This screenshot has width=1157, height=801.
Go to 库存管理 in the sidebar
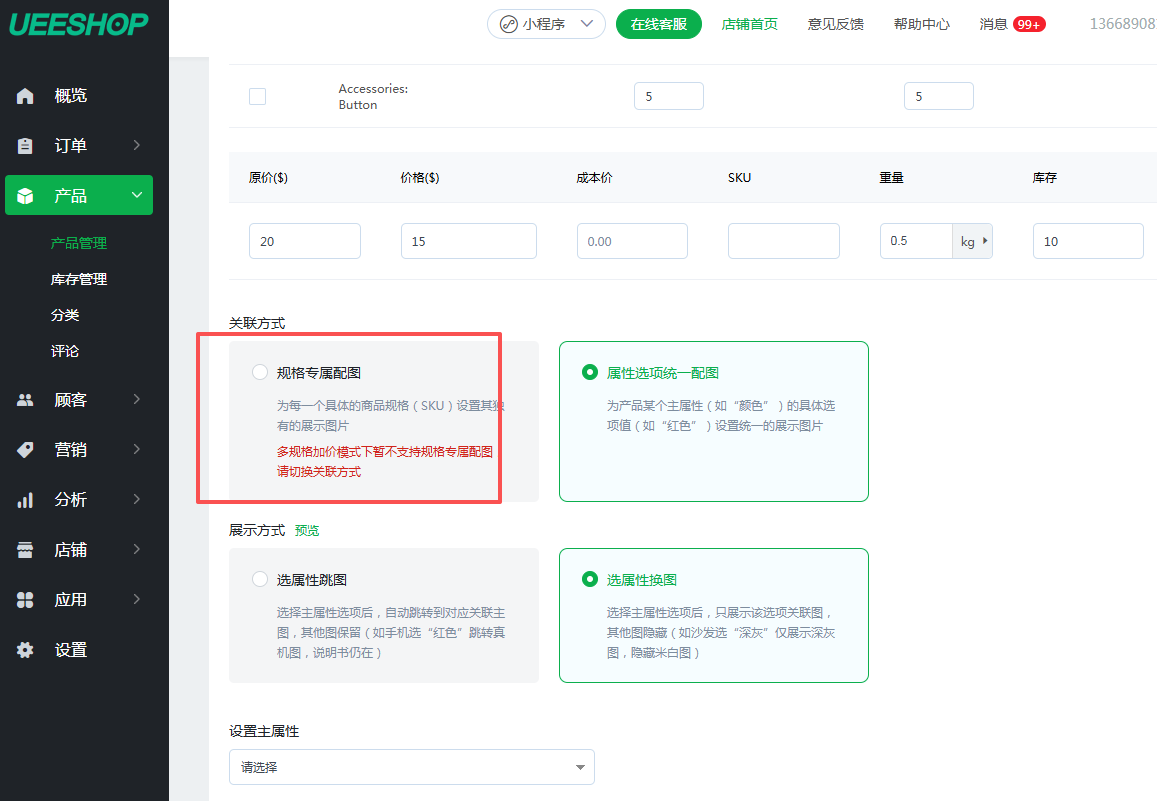(79, 279)
